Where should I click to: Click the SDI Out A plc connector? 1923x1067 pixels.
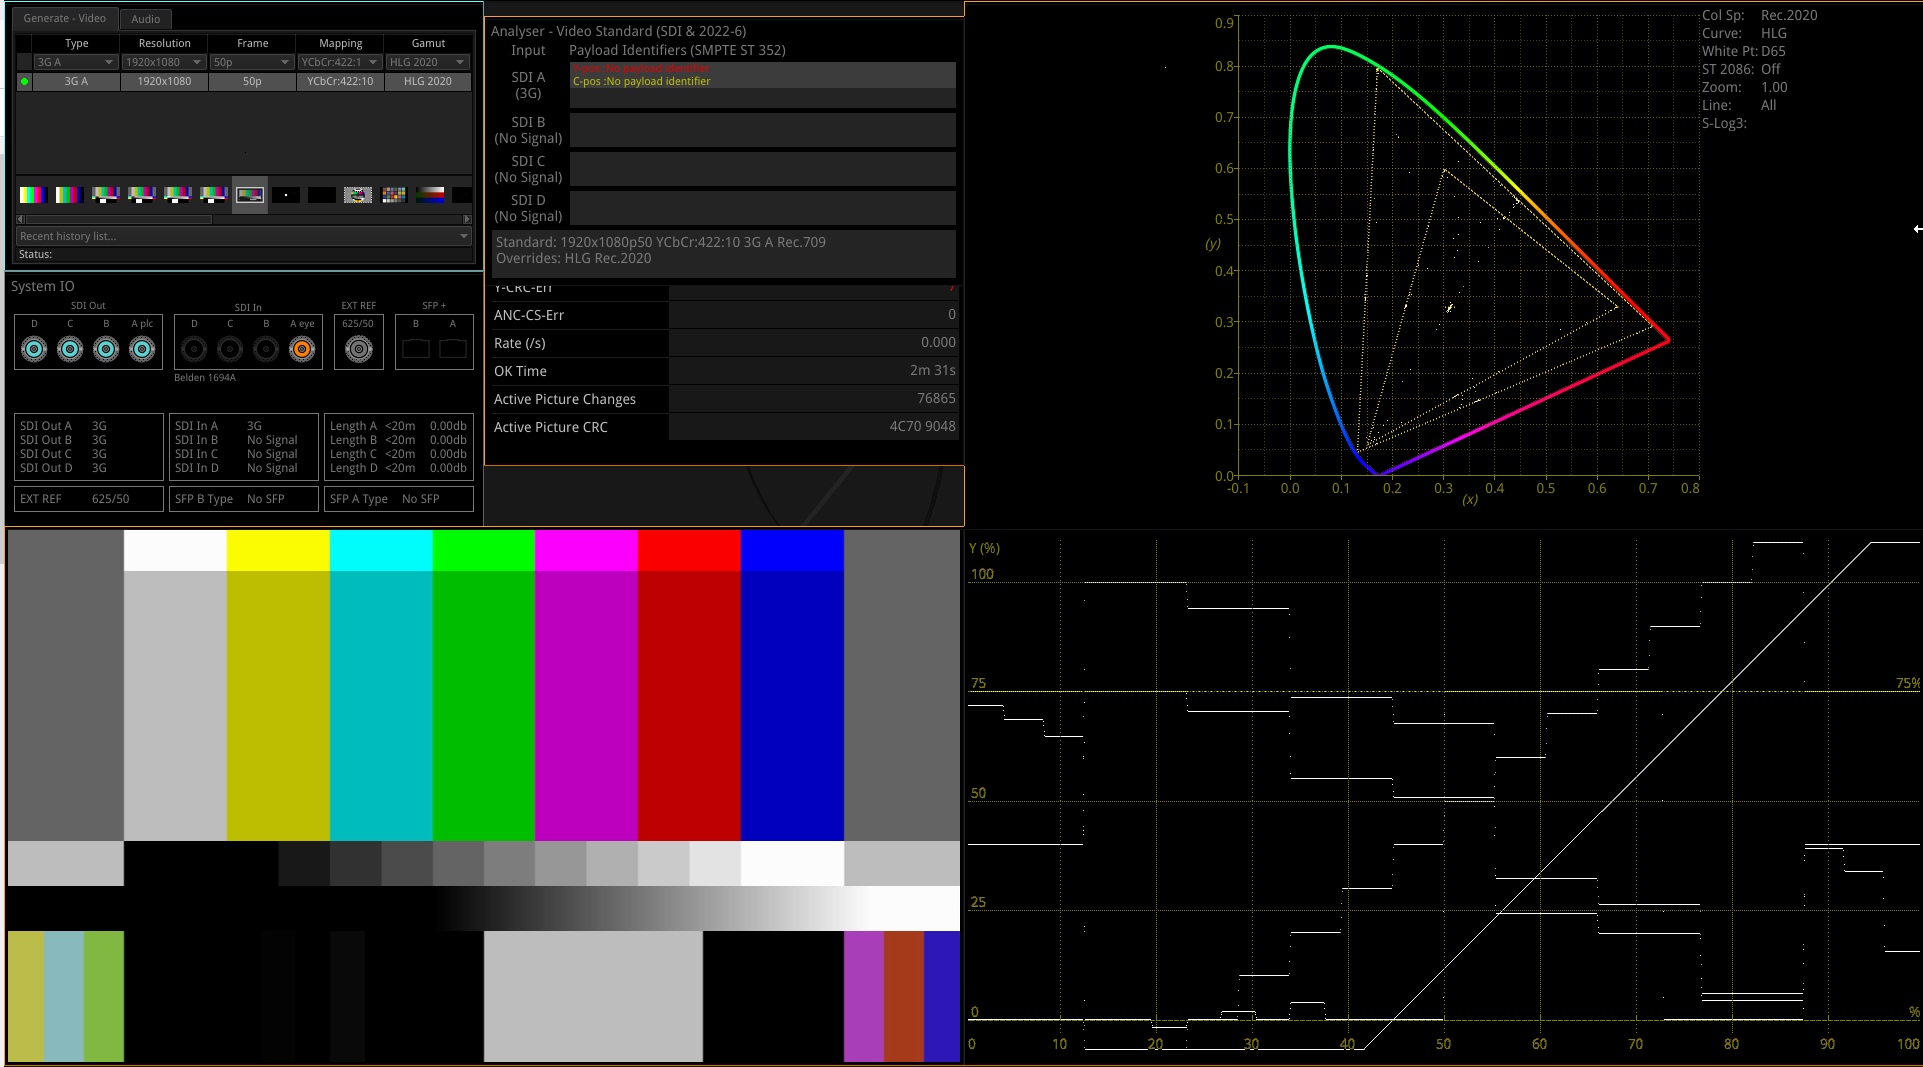[142, 349]
